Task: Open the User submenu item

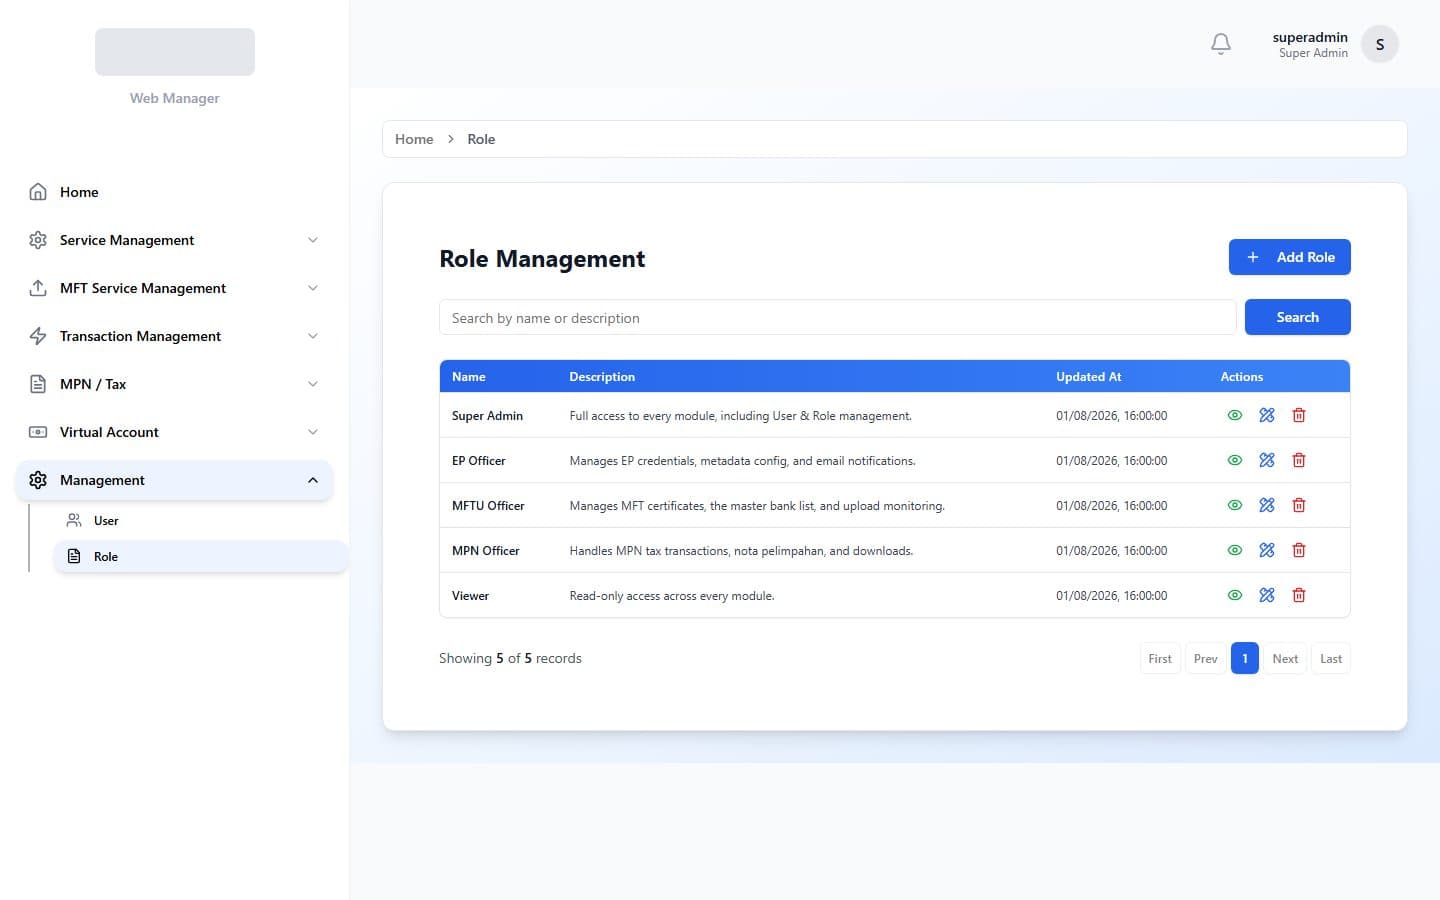Action: point(200,520)
